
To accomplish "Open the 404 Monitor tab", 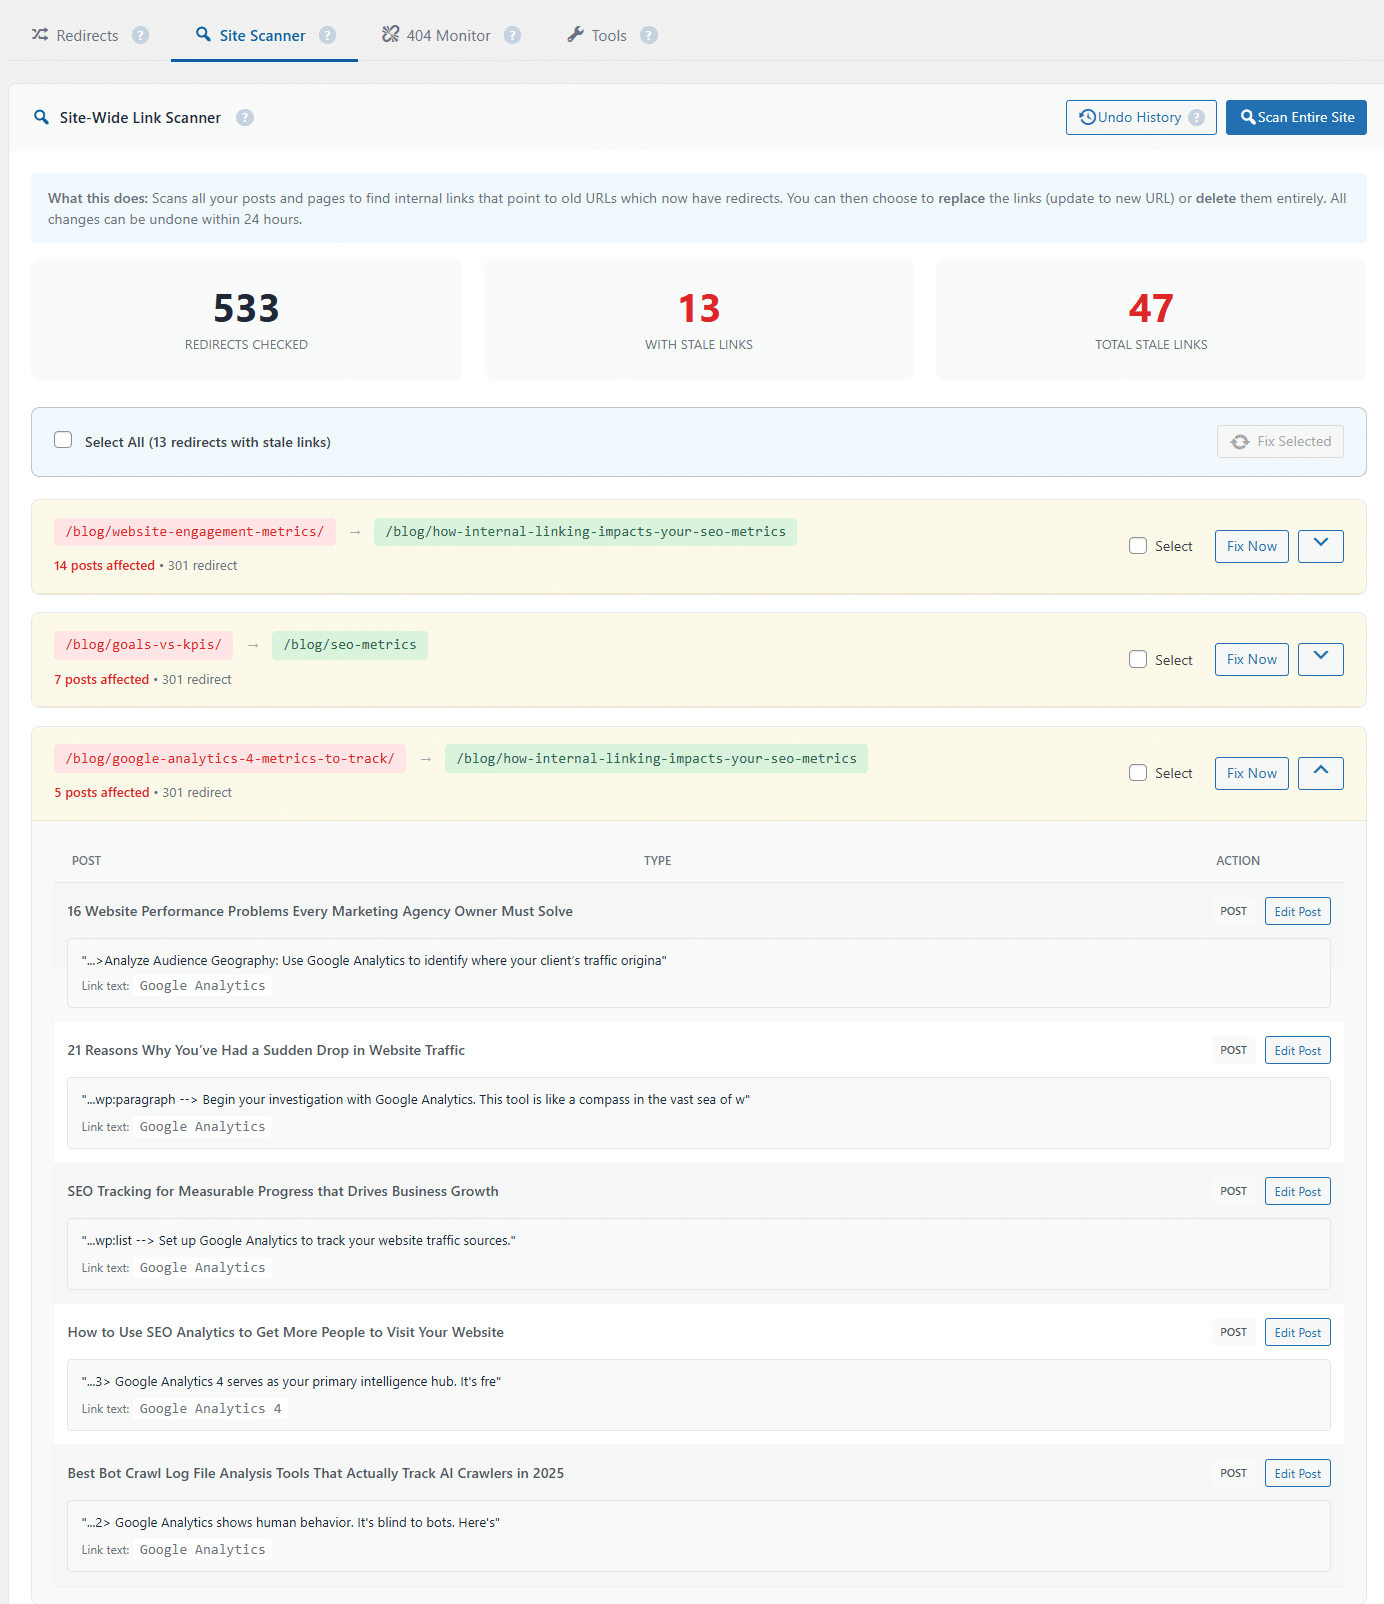I will pyautogui.click(x=450, y=36).
